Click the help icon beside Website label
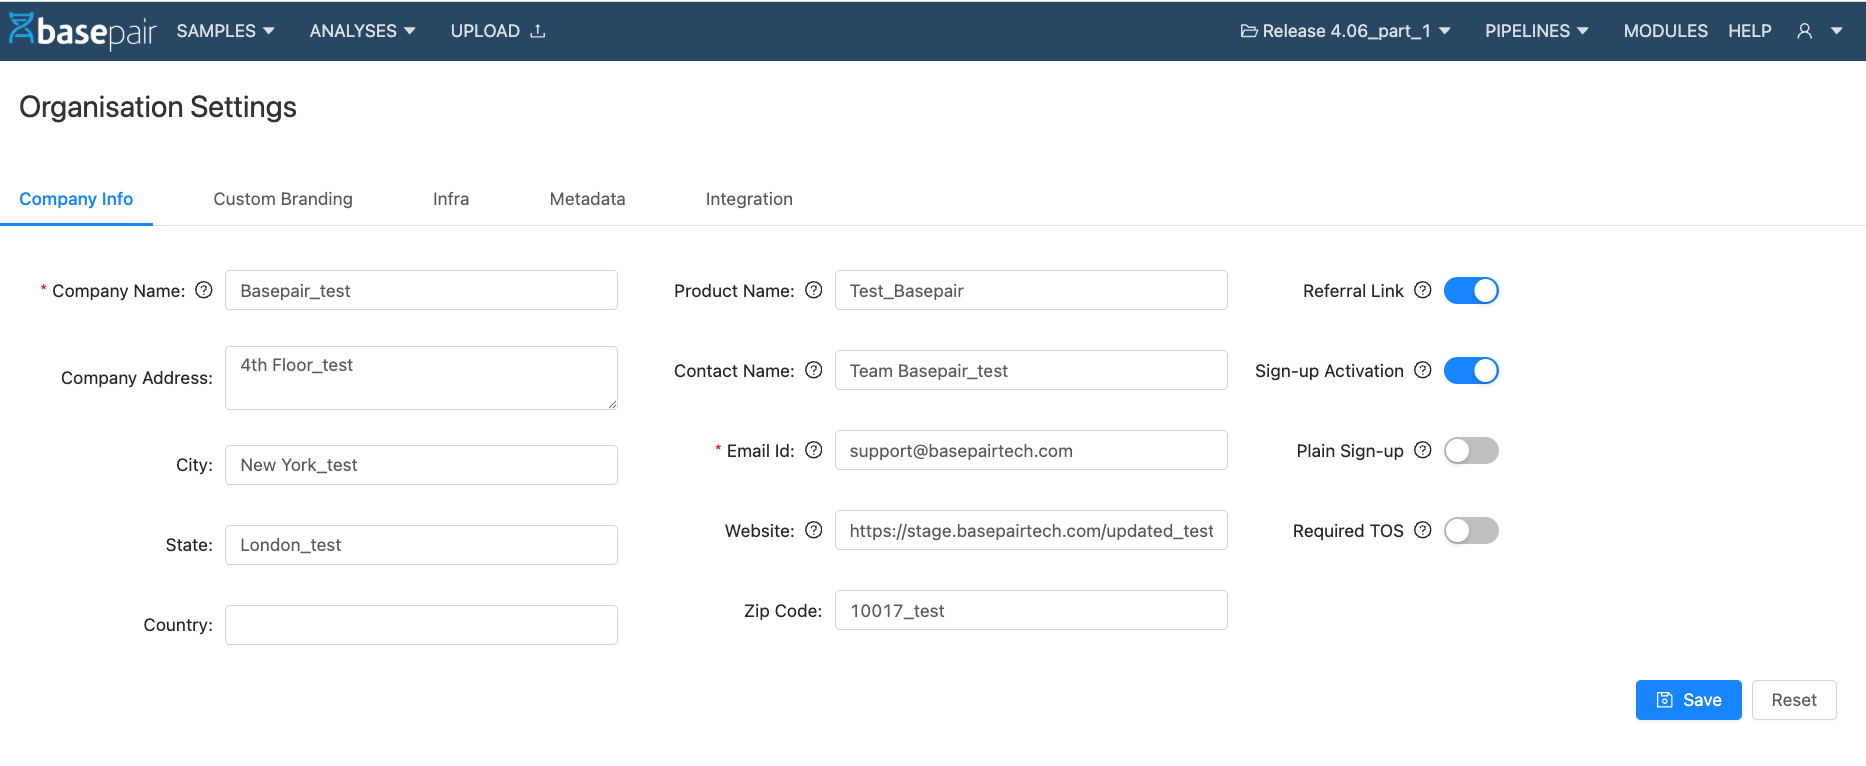 click(814, 530)
